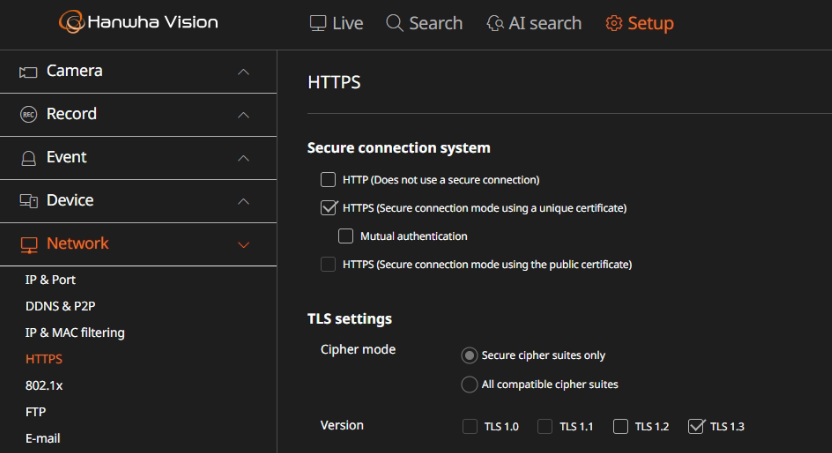Click the Record REC icon

tap(28, 115)
